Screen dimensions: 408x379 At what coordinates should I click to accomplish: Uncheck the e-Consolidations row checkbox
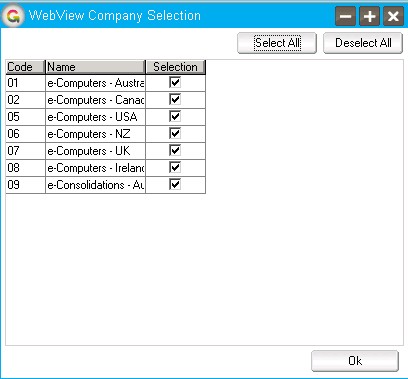pos(175,184)
